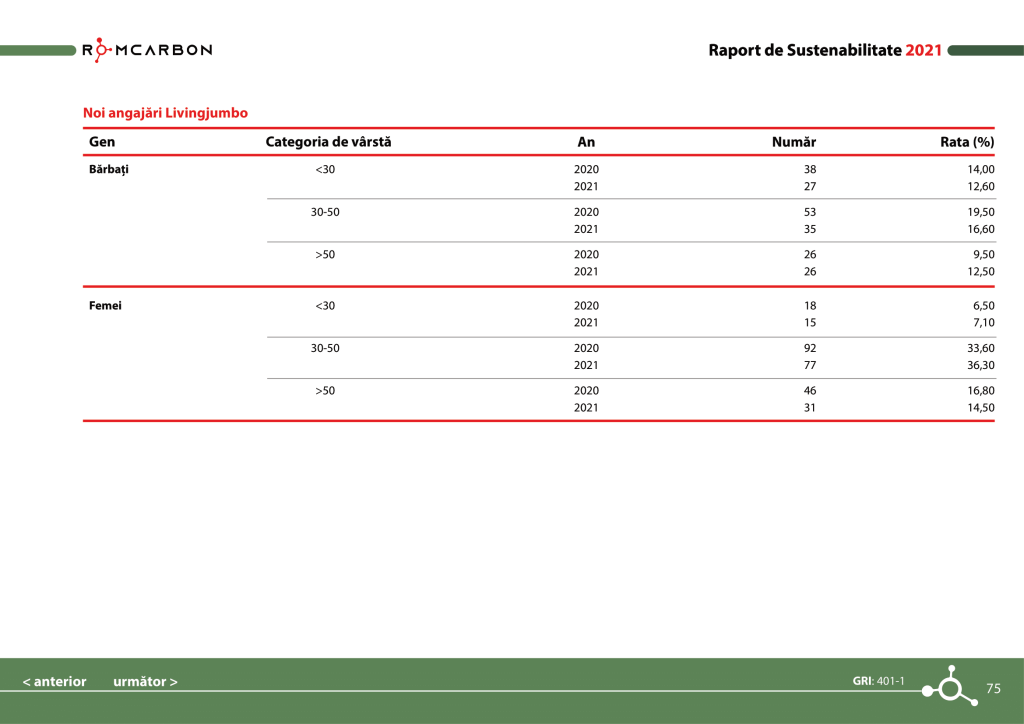Click the dark green bar after the report title

coord(985,50)
